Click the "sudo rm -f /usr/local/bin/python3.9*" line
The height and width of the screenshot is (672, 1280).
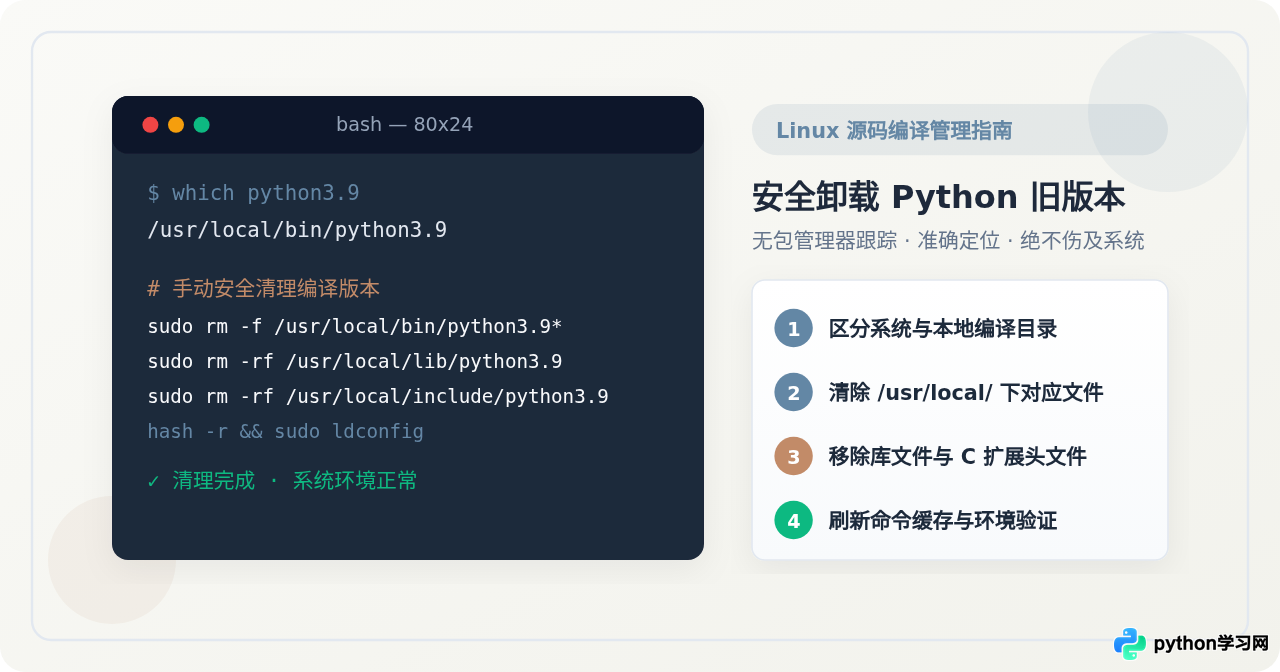pyautogui.click(x=355, y=327)
